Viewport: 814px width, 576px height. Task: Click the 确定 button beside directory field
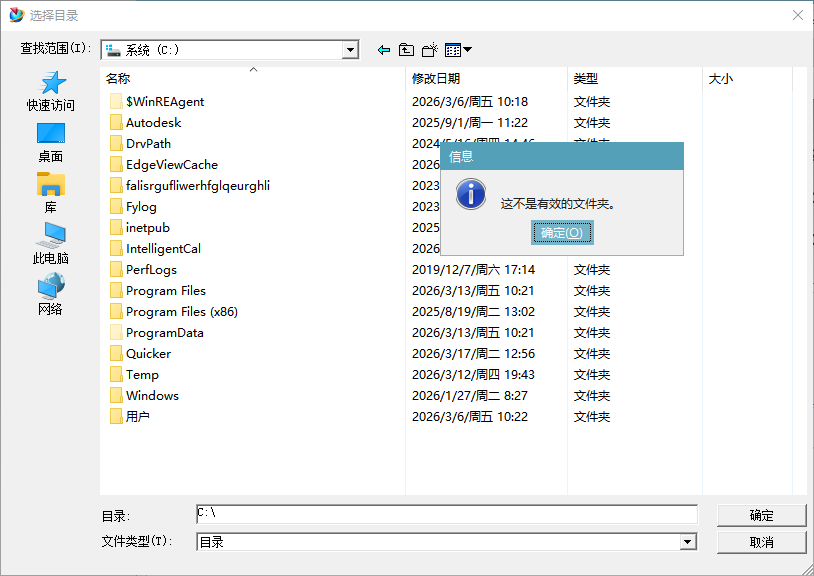point(761,515)
